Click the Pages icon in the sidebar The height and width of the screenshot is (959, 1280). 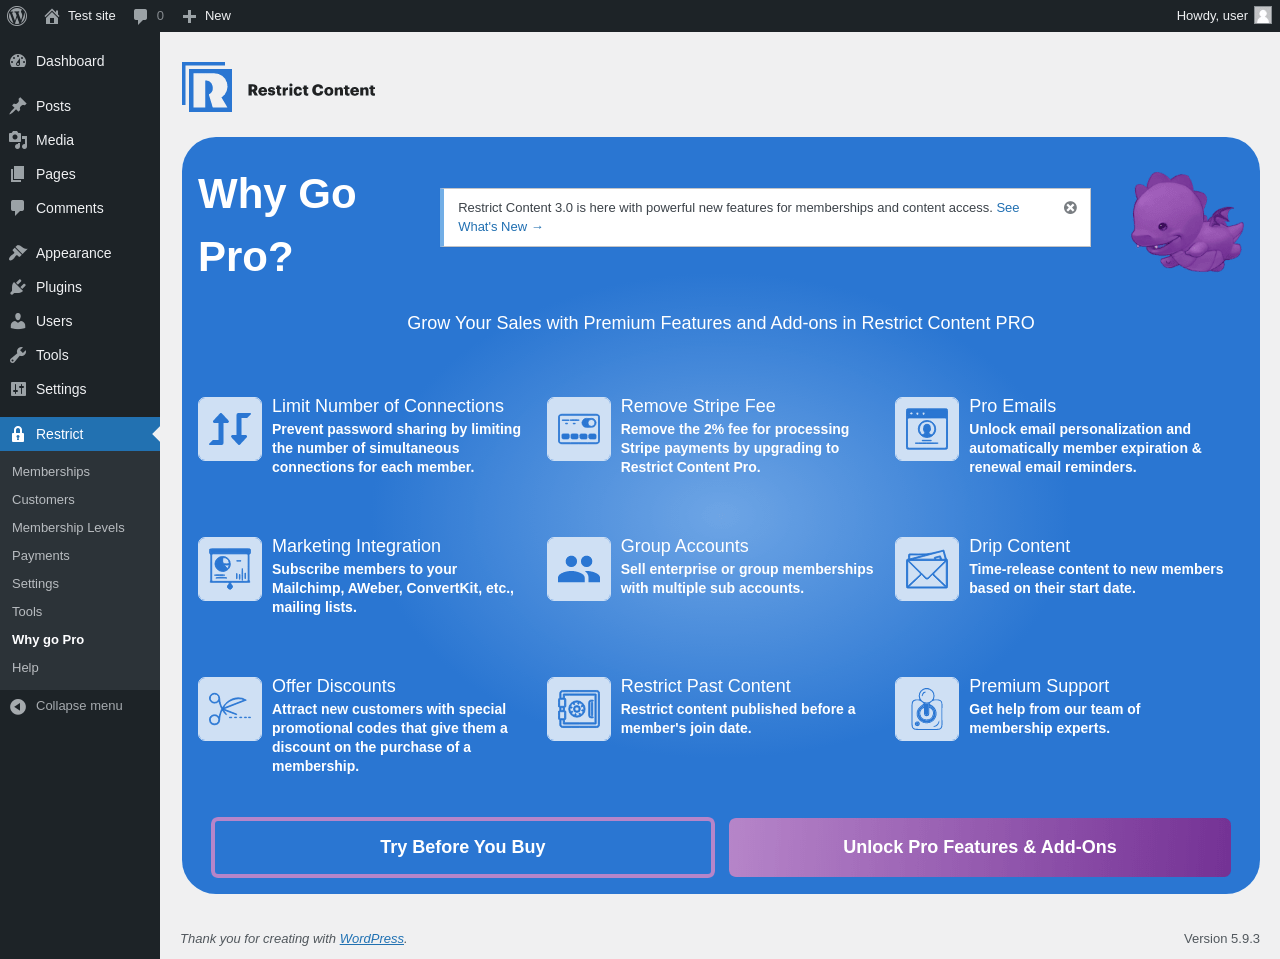[18, 174]
